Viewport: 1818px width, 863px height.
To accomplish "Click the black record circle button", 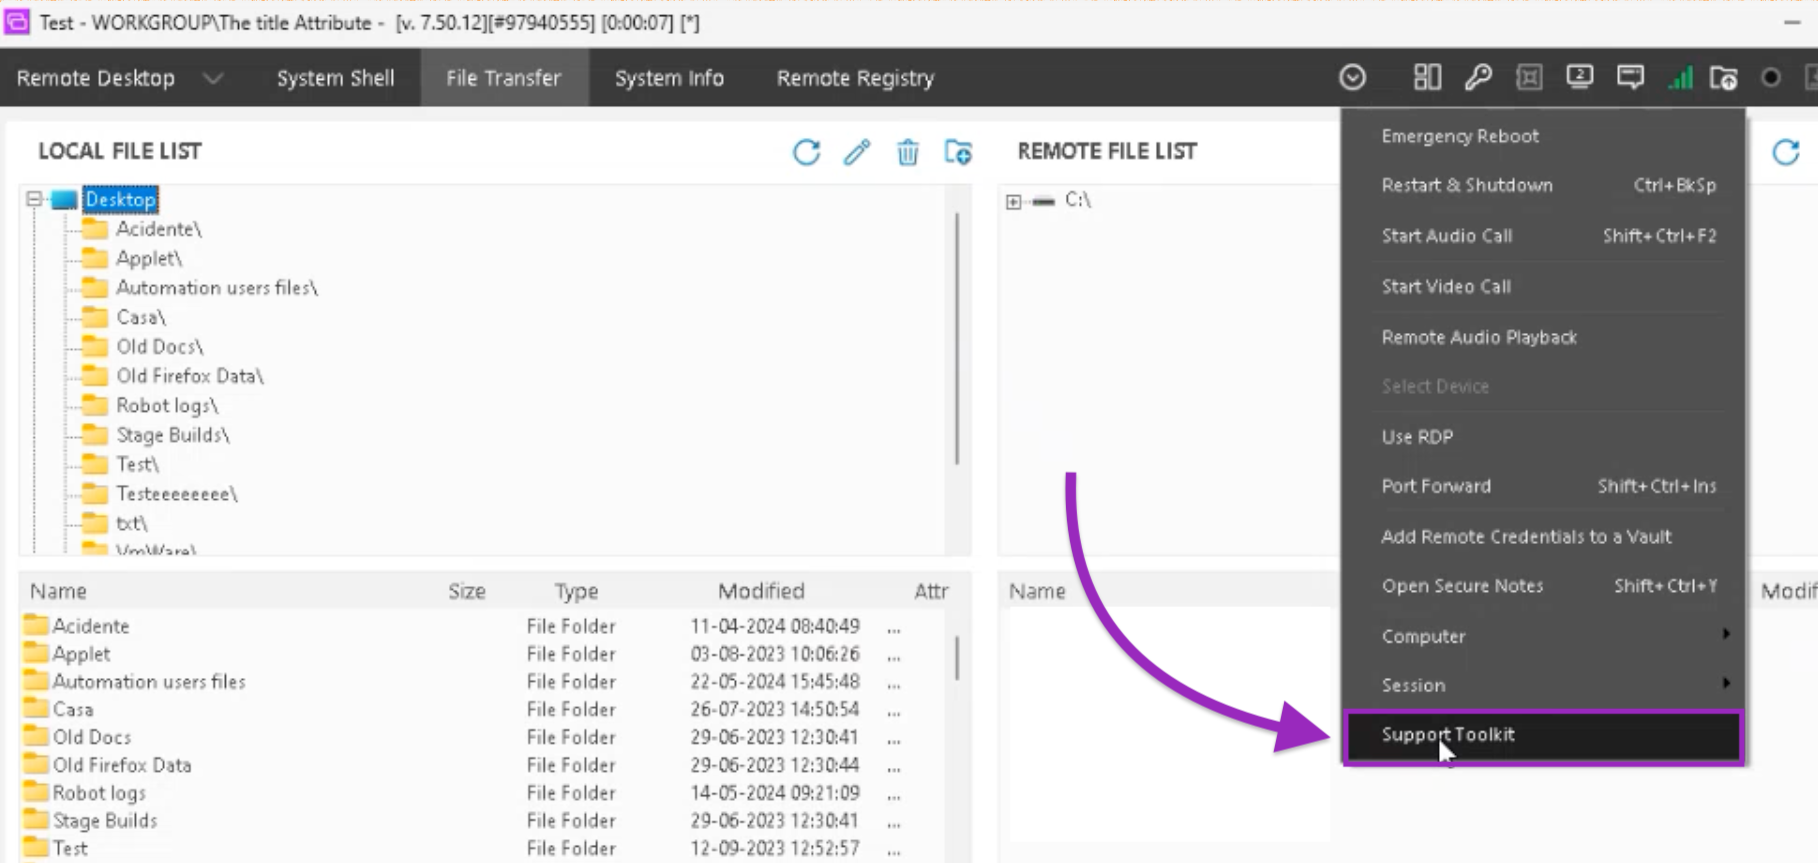I will coord(1771,77).
